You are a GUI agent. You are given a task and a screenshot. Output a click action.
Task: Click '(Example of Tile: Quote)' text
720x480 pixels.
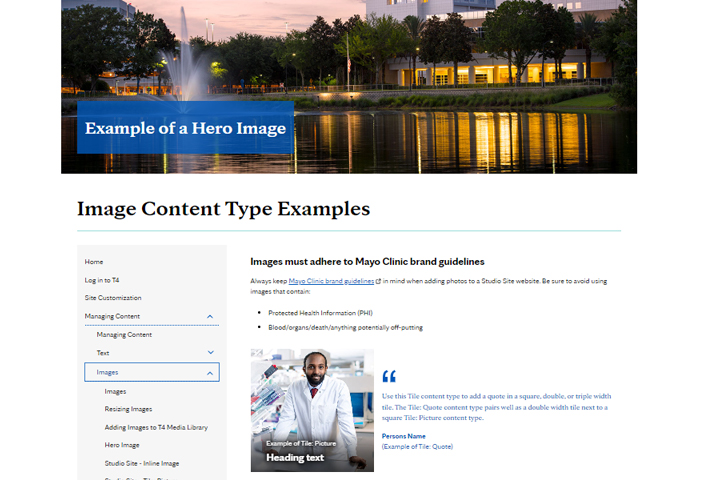[x=417, y=446]
